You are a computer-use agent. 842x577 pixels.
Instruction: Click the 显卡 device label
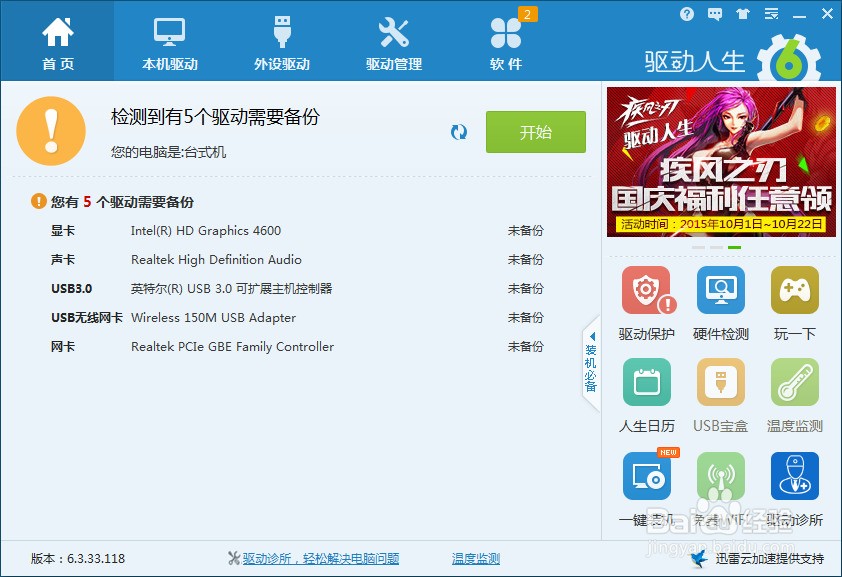coord(63,231)
